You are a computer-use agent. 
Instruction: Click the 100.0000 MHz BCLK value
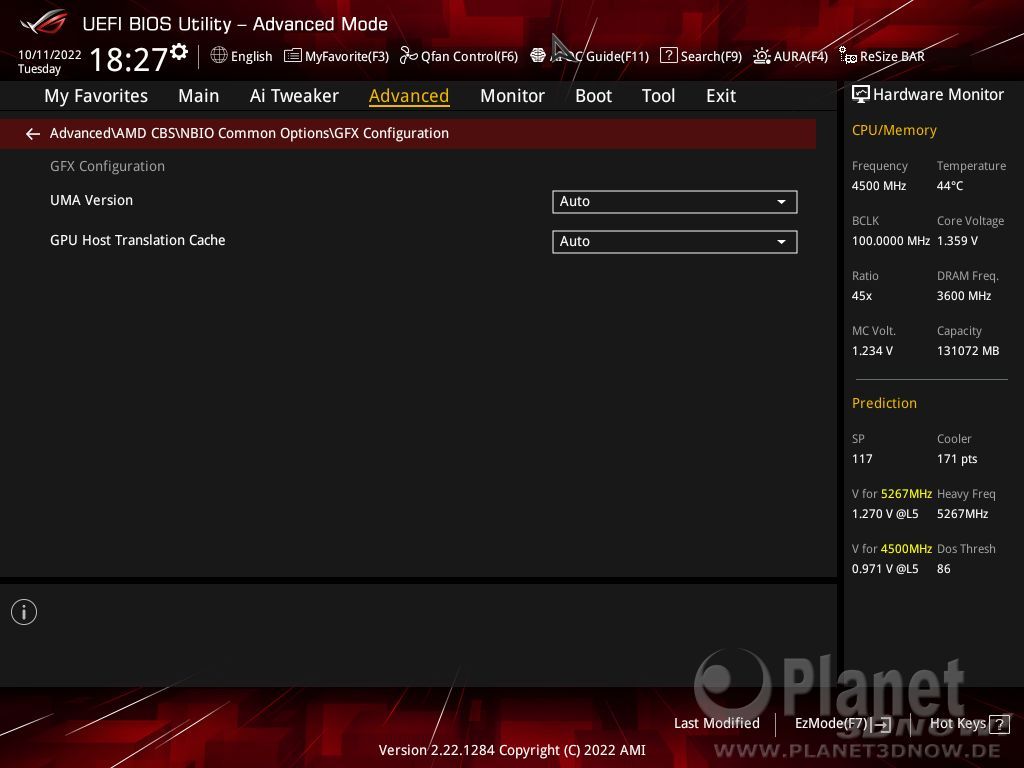(x=891, y=241)
